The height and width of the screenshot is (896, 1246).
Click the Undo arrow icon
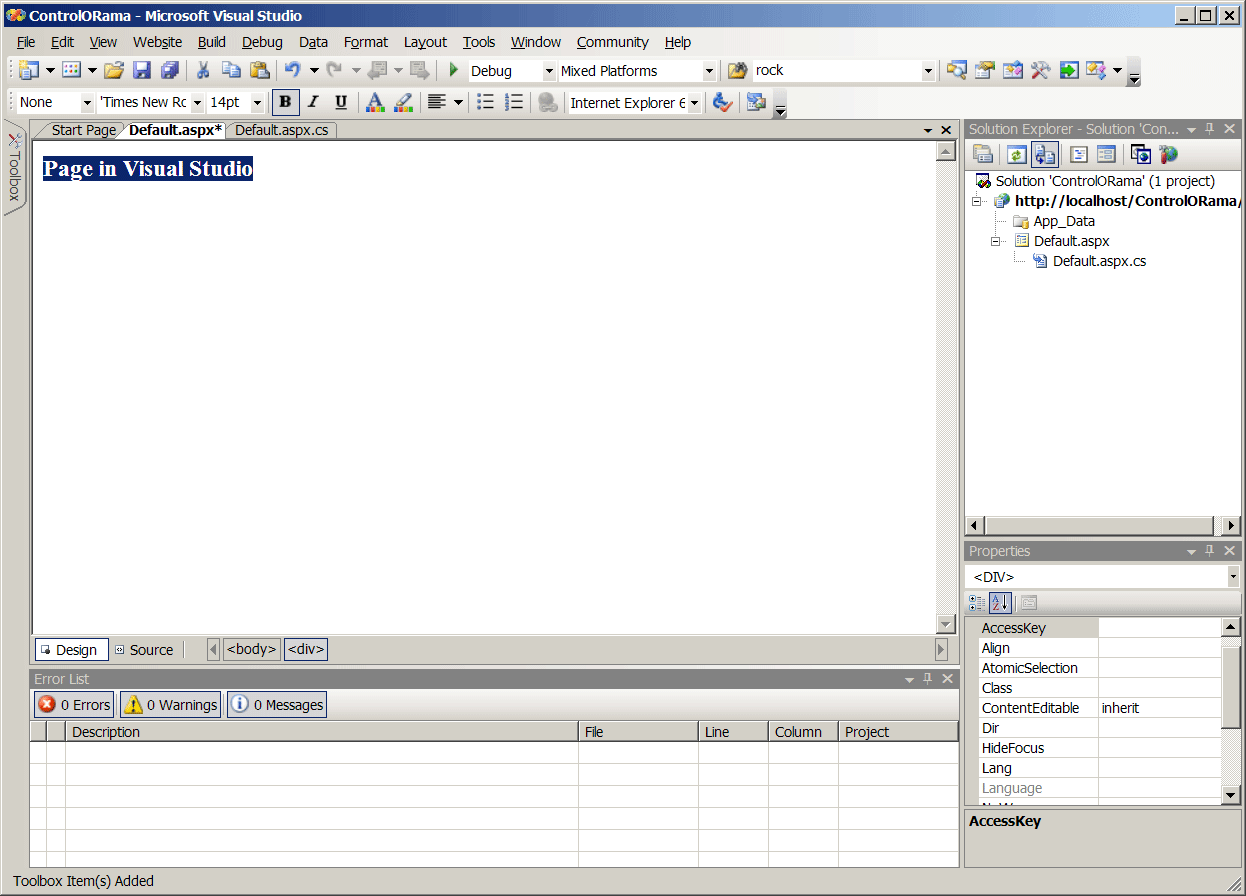click(x=292, y=70)
